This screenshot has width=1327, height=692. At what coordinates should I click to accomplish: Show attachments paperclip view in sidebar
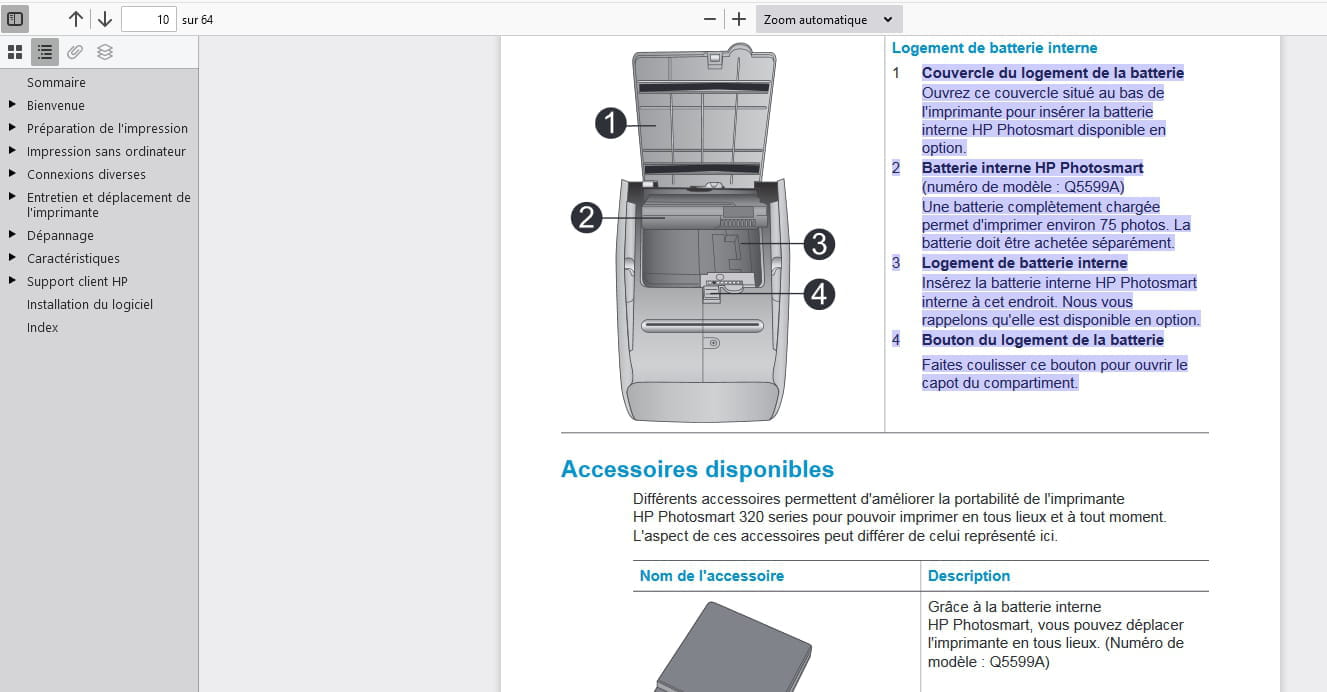(x=75, y=52)
